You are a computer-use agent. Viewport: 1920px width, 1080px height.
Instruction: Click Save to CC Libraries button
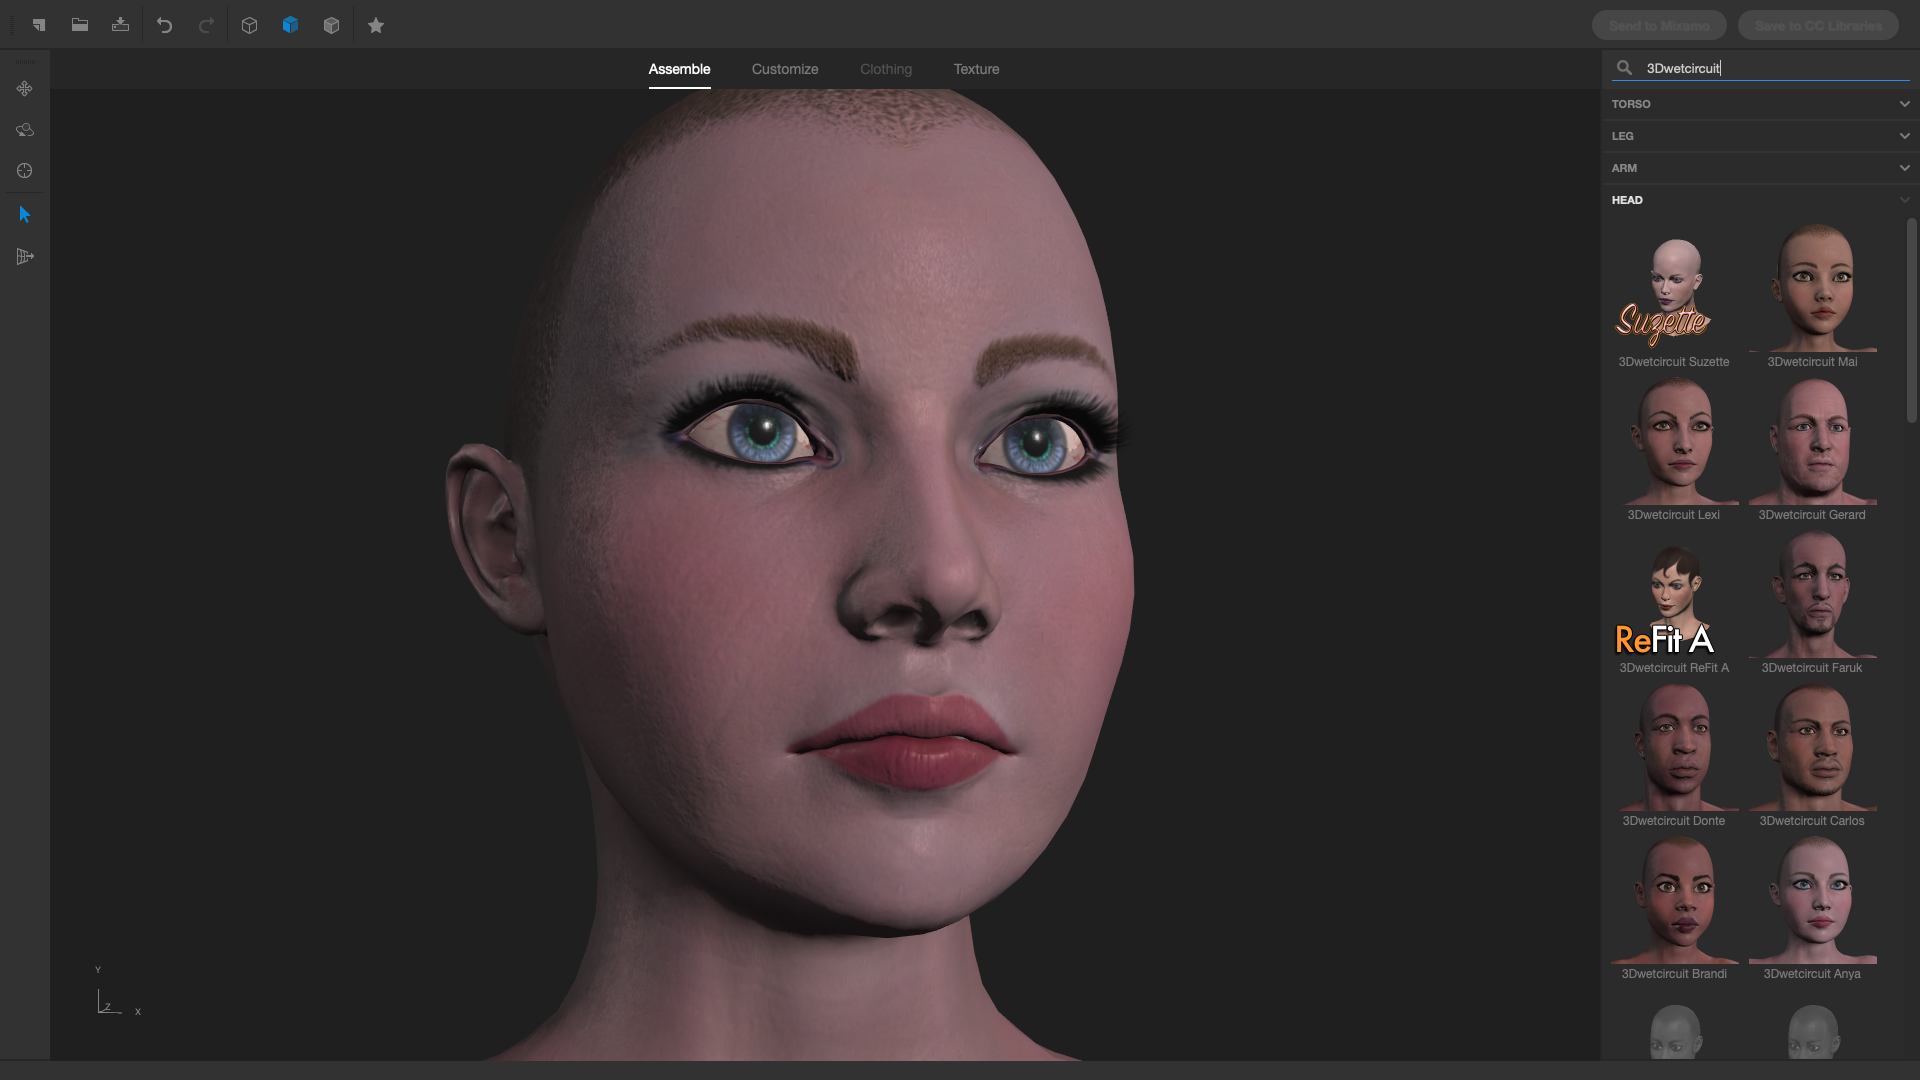[1818, 25]
